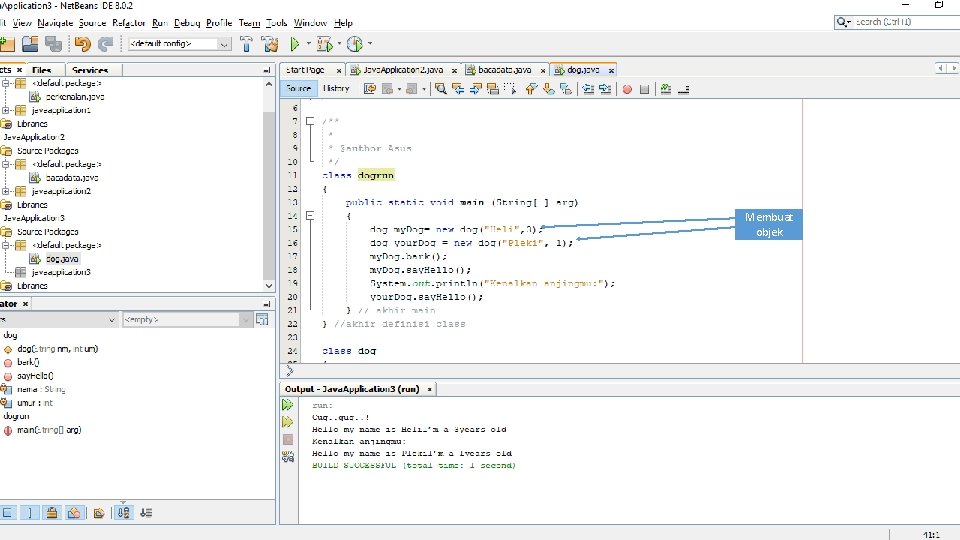
Task: Select dog.java in the Projects tree
Action: pyautogui.click(x=62, y=259)
